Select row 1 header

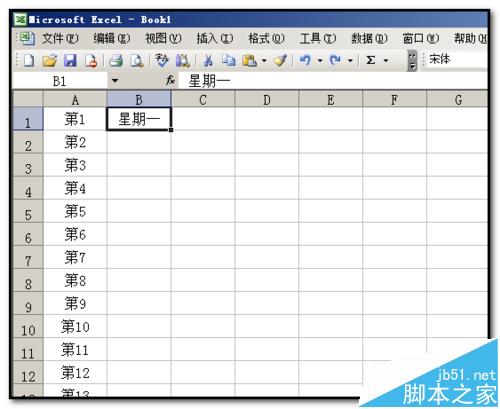[28, 119]
